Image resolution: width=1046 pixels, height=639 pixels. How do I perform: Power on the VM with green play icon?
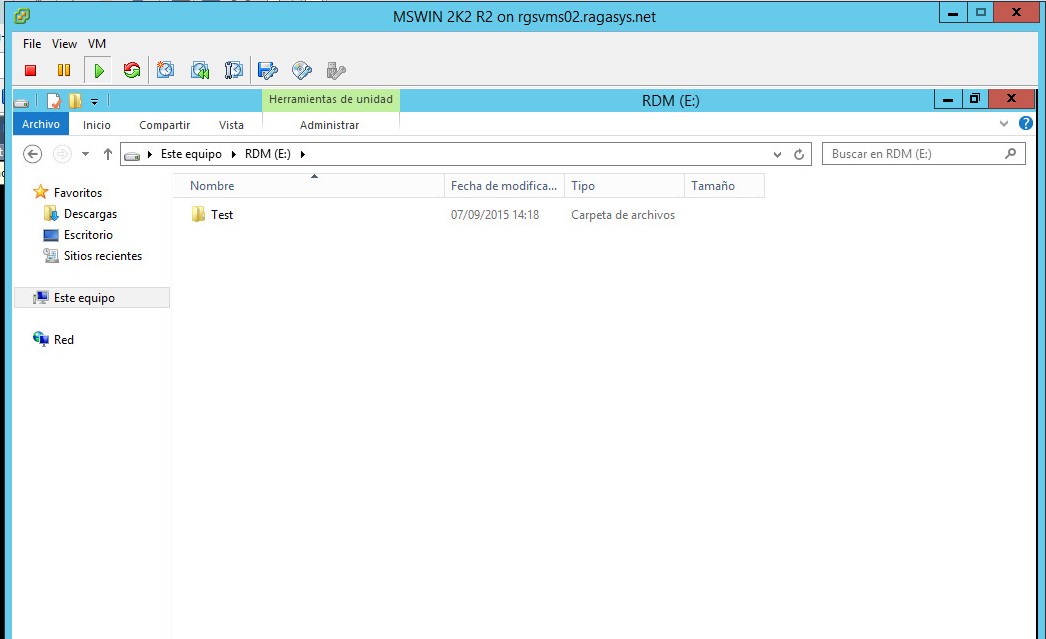pyautogui.click(x=98, y=70)
